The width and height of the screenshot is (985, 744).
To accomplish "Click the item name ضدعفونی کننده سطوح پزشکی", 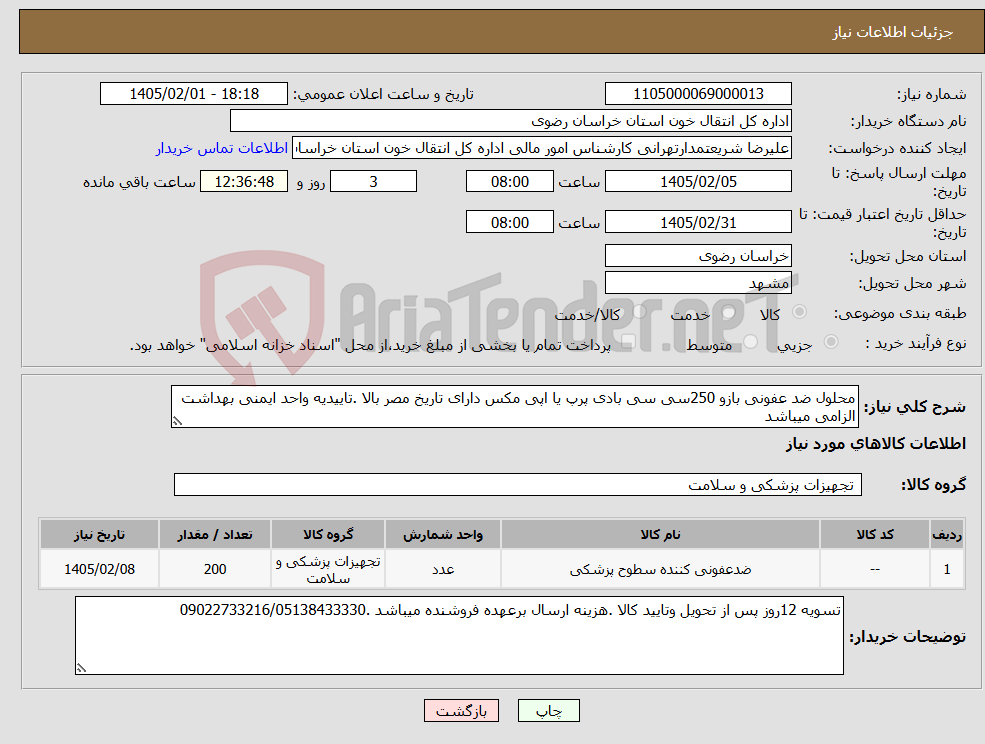I will point(660,569).
